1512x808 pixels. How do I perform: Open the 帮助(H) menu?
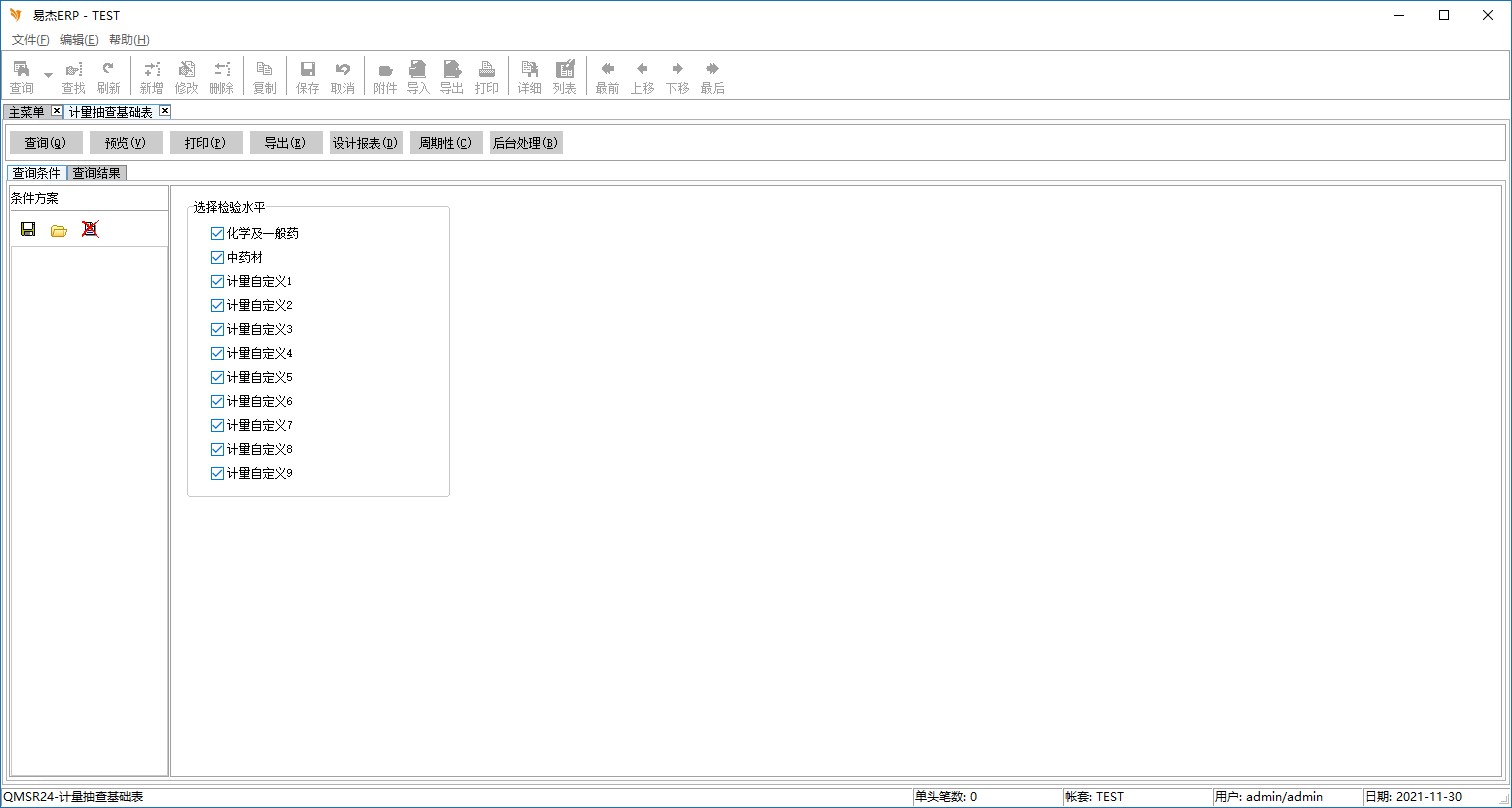click(x=129, y=40)
